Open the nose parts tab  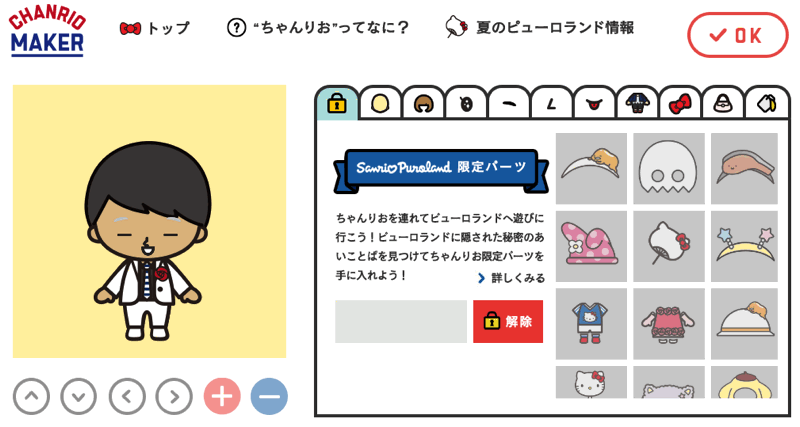tap(552, 104)
